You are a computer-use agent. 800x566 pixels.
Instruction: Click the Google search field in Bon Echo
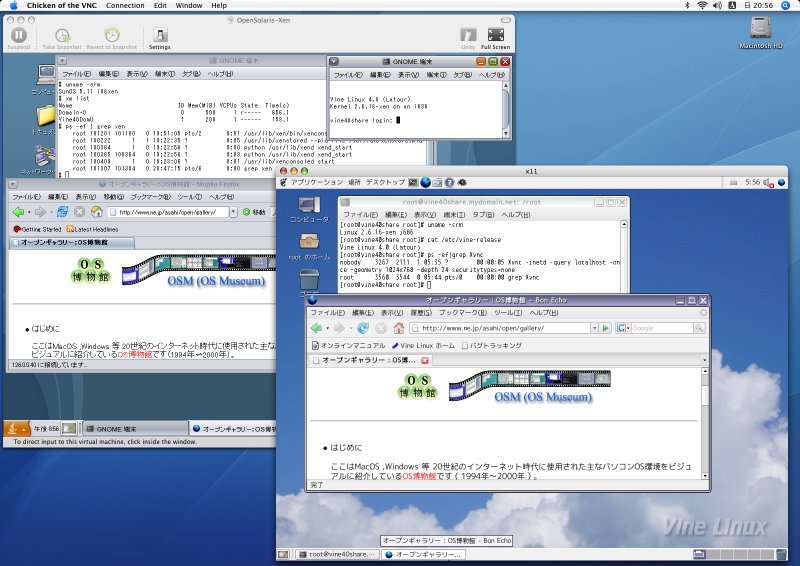(x=662, y=328)
